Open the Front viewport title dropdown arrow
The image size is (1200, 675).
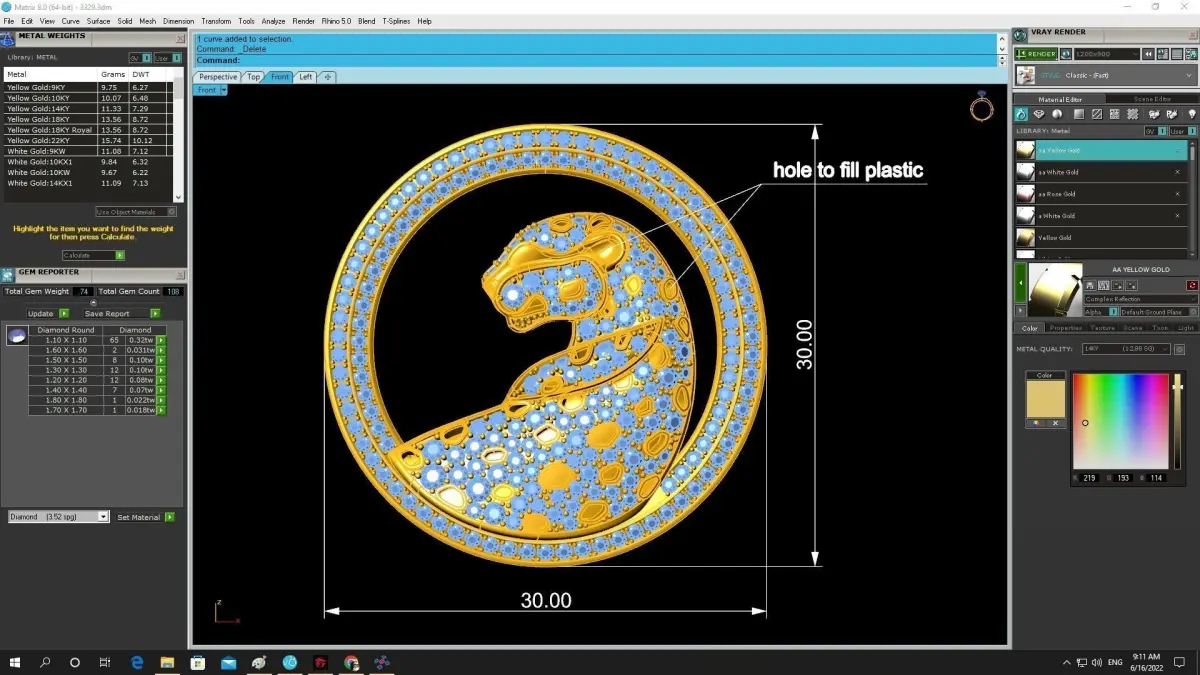coord(224,90)
